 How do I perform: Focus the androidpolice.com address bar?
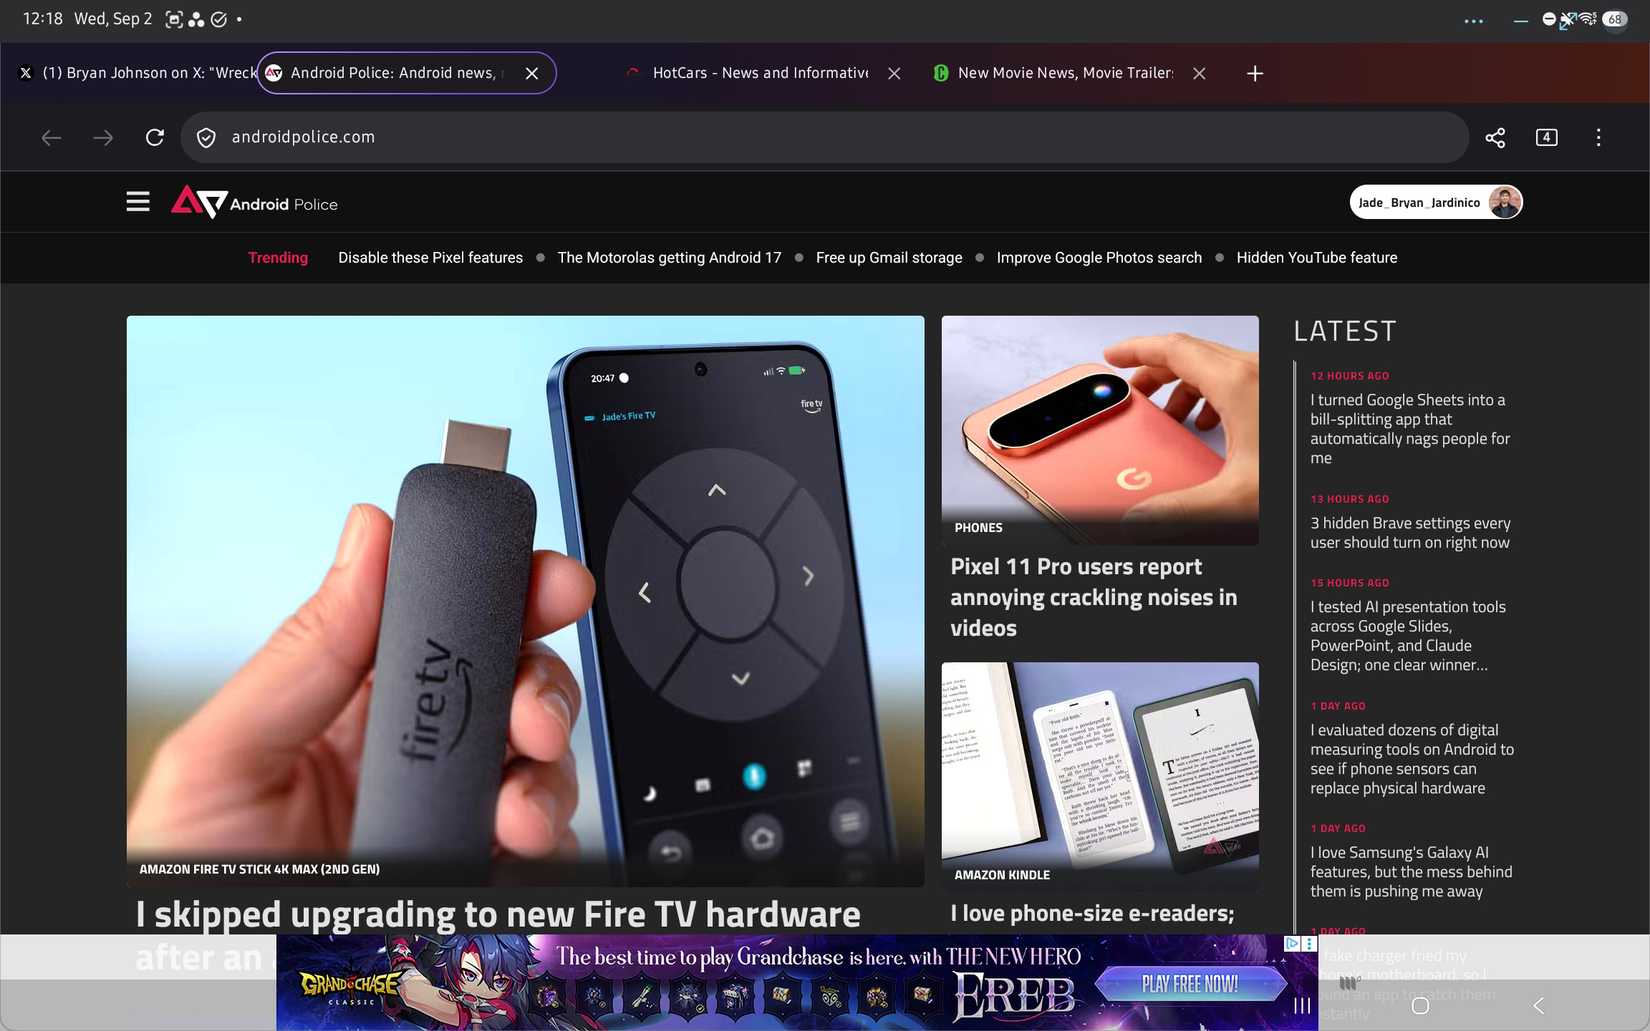click(x=825, y=137)
